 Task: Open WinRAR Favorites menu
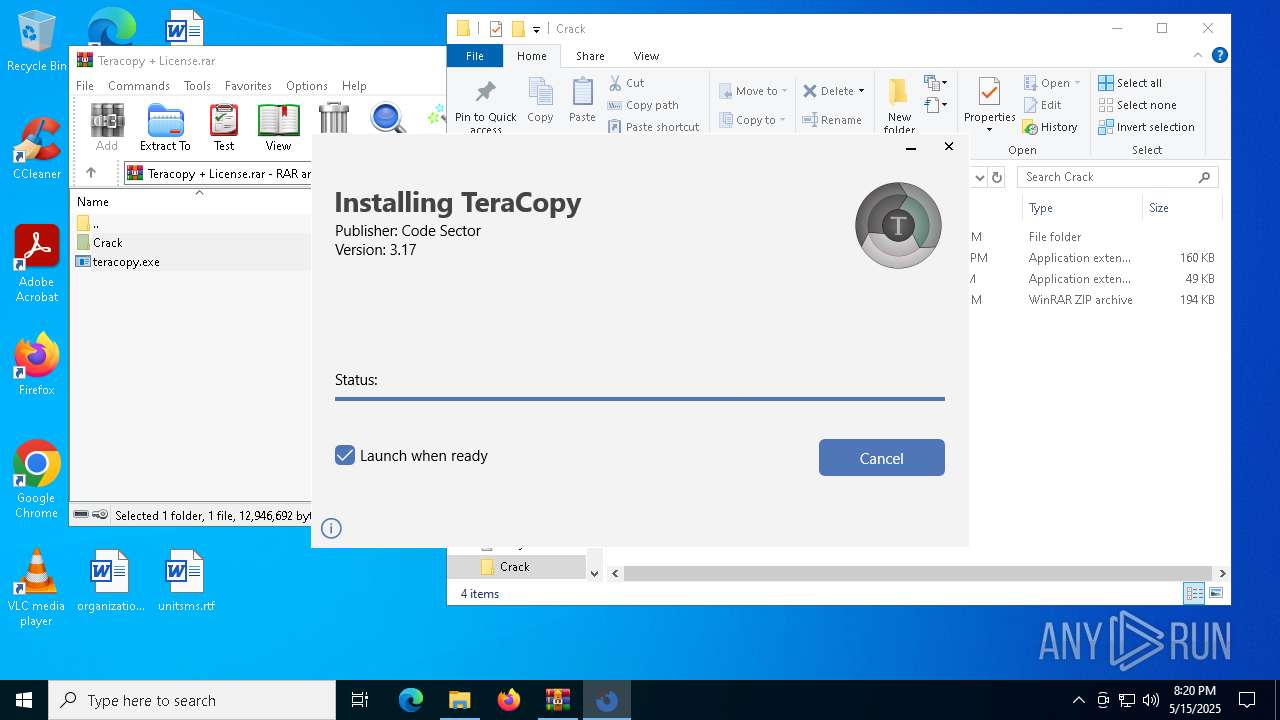[248, 86]
